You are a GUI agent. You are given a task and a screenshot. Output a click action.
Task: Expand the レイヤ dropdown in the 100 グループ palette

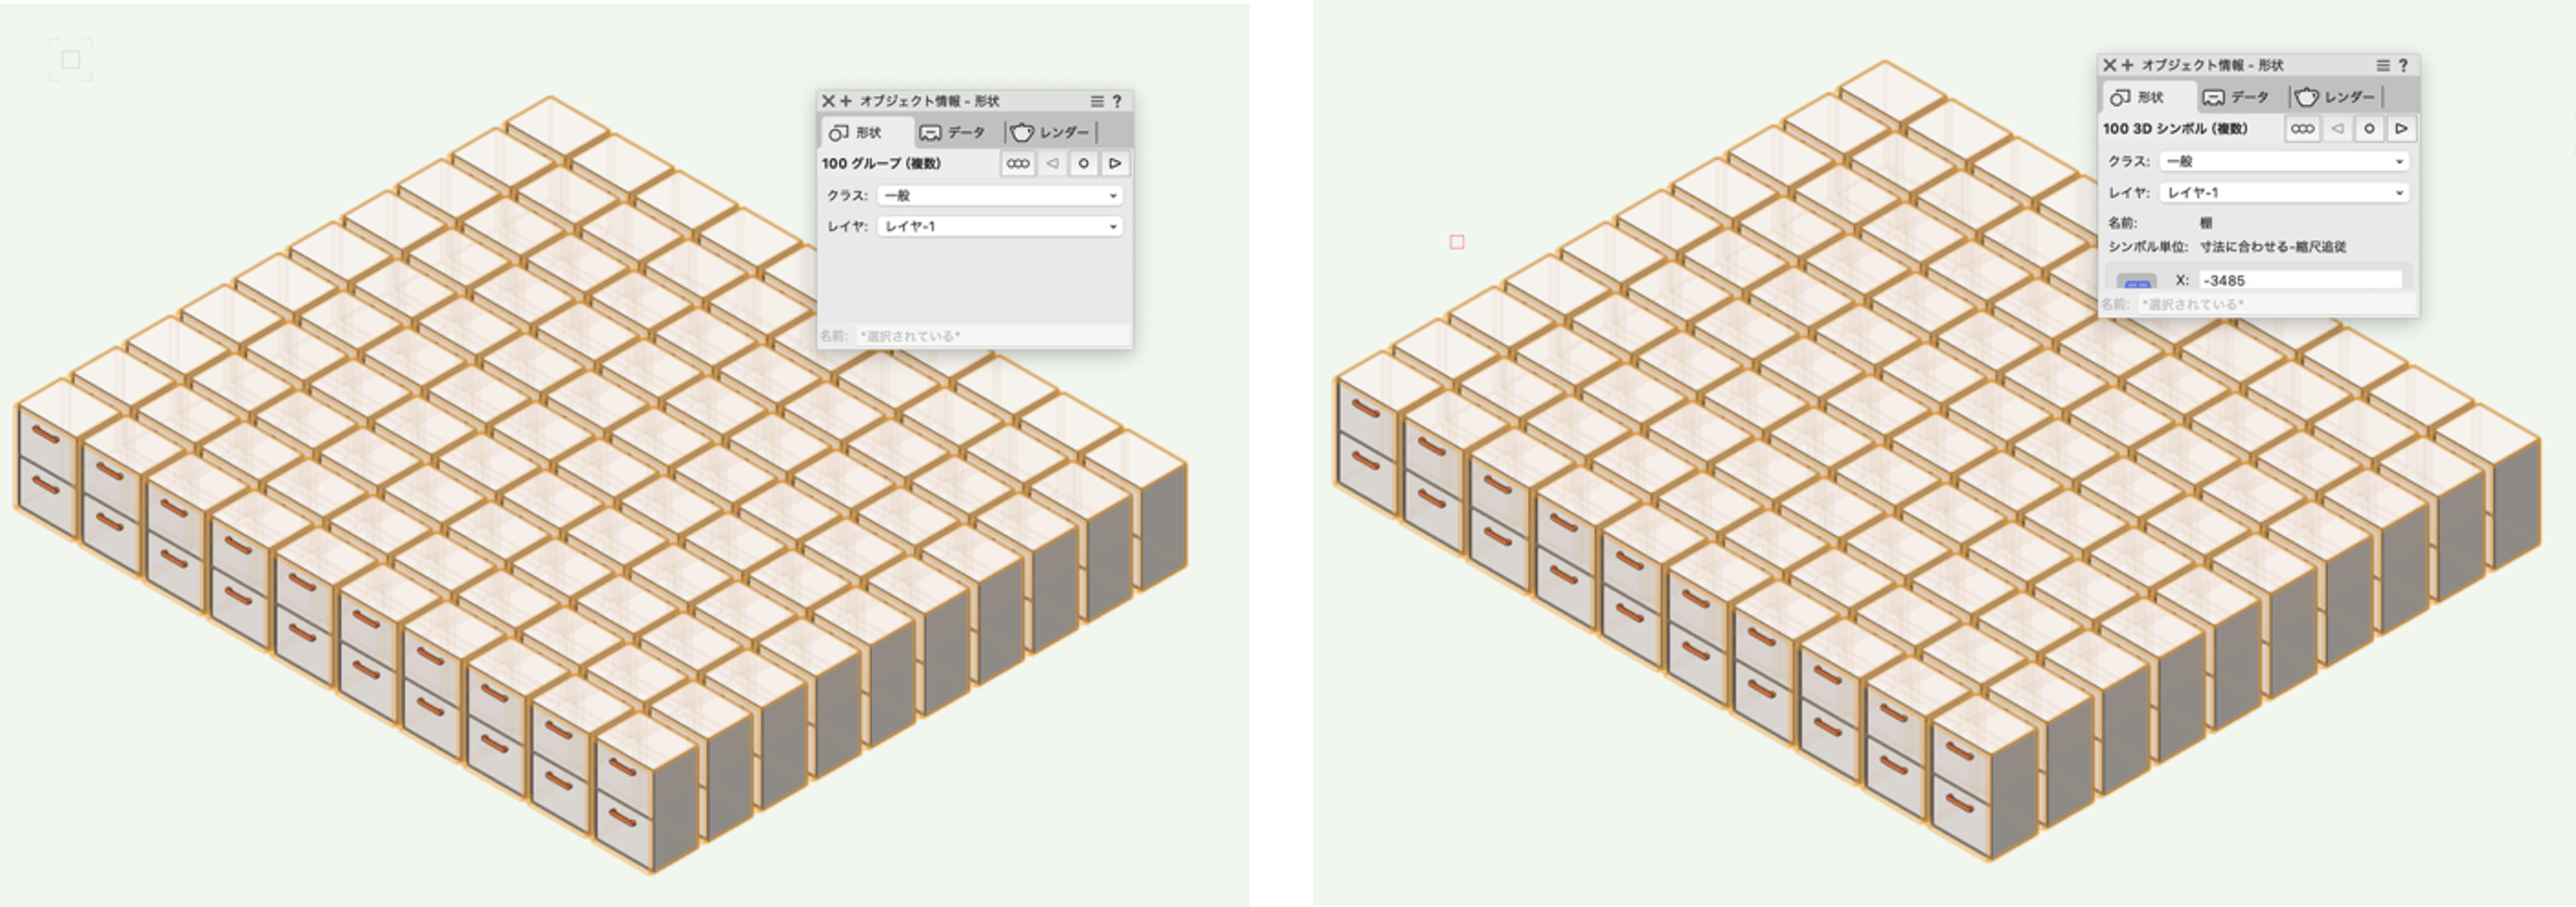1000,227
